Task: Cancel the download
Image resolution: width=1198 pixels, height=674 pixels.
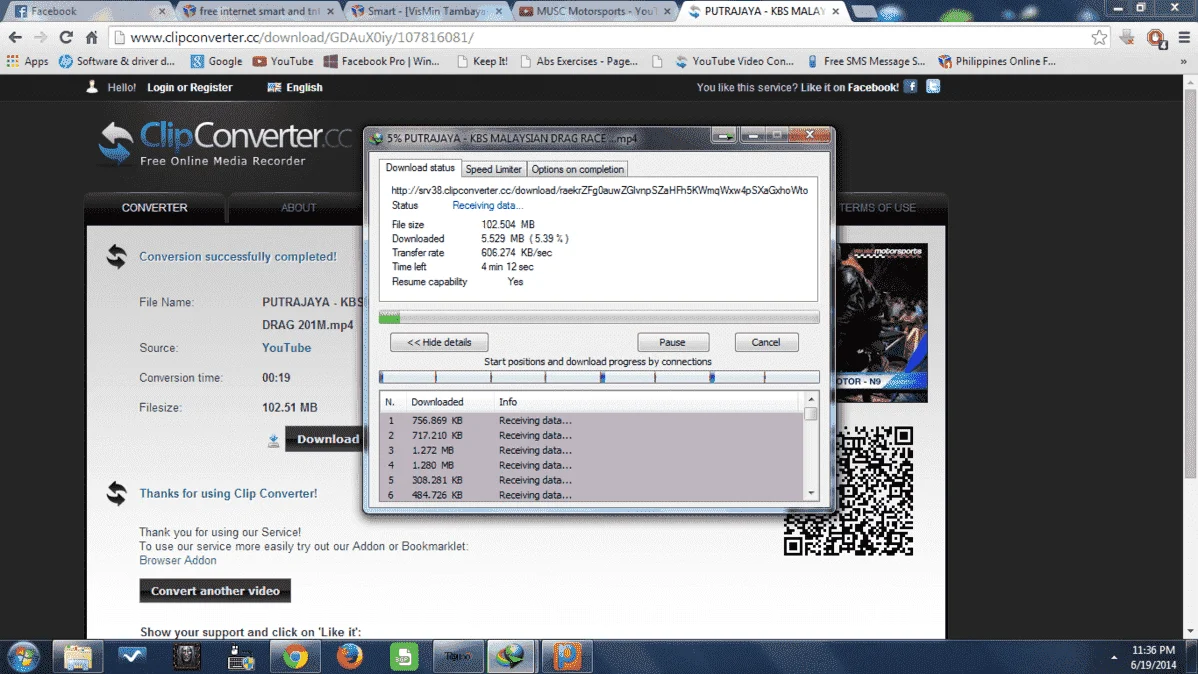Action: 766,342
